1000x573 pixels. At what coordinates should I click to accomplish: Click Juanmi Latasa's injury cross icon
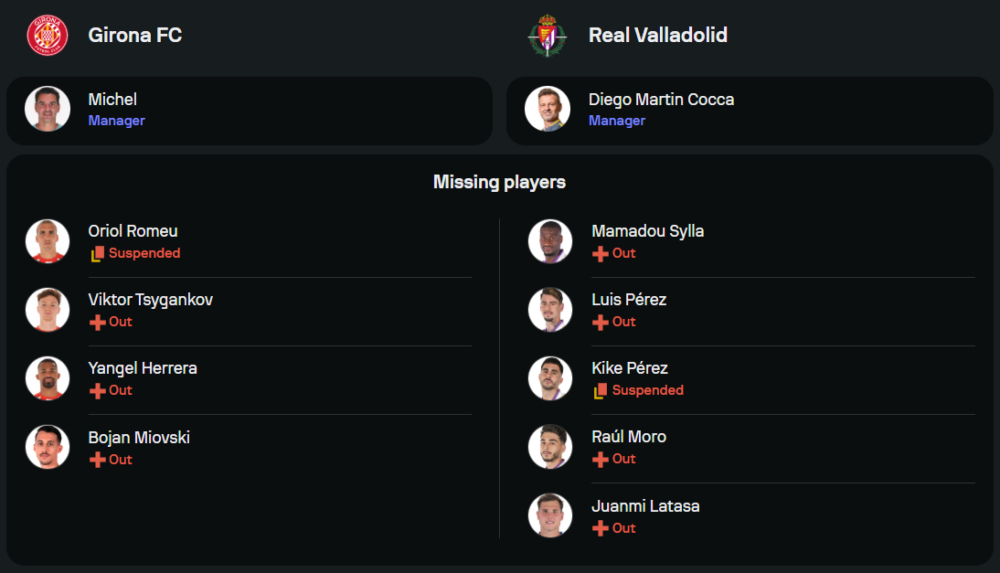click(600, 528)
